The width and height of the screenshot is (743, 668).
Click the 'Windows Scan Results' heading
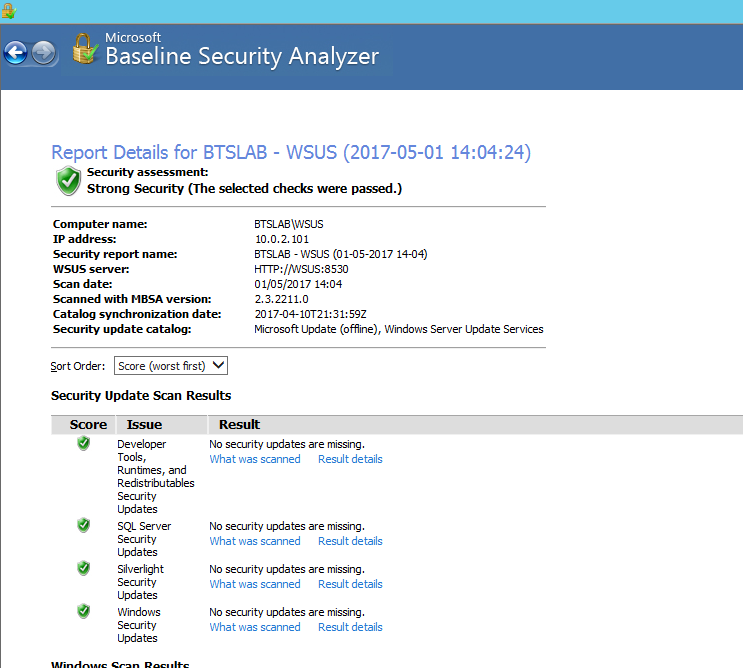120,663
